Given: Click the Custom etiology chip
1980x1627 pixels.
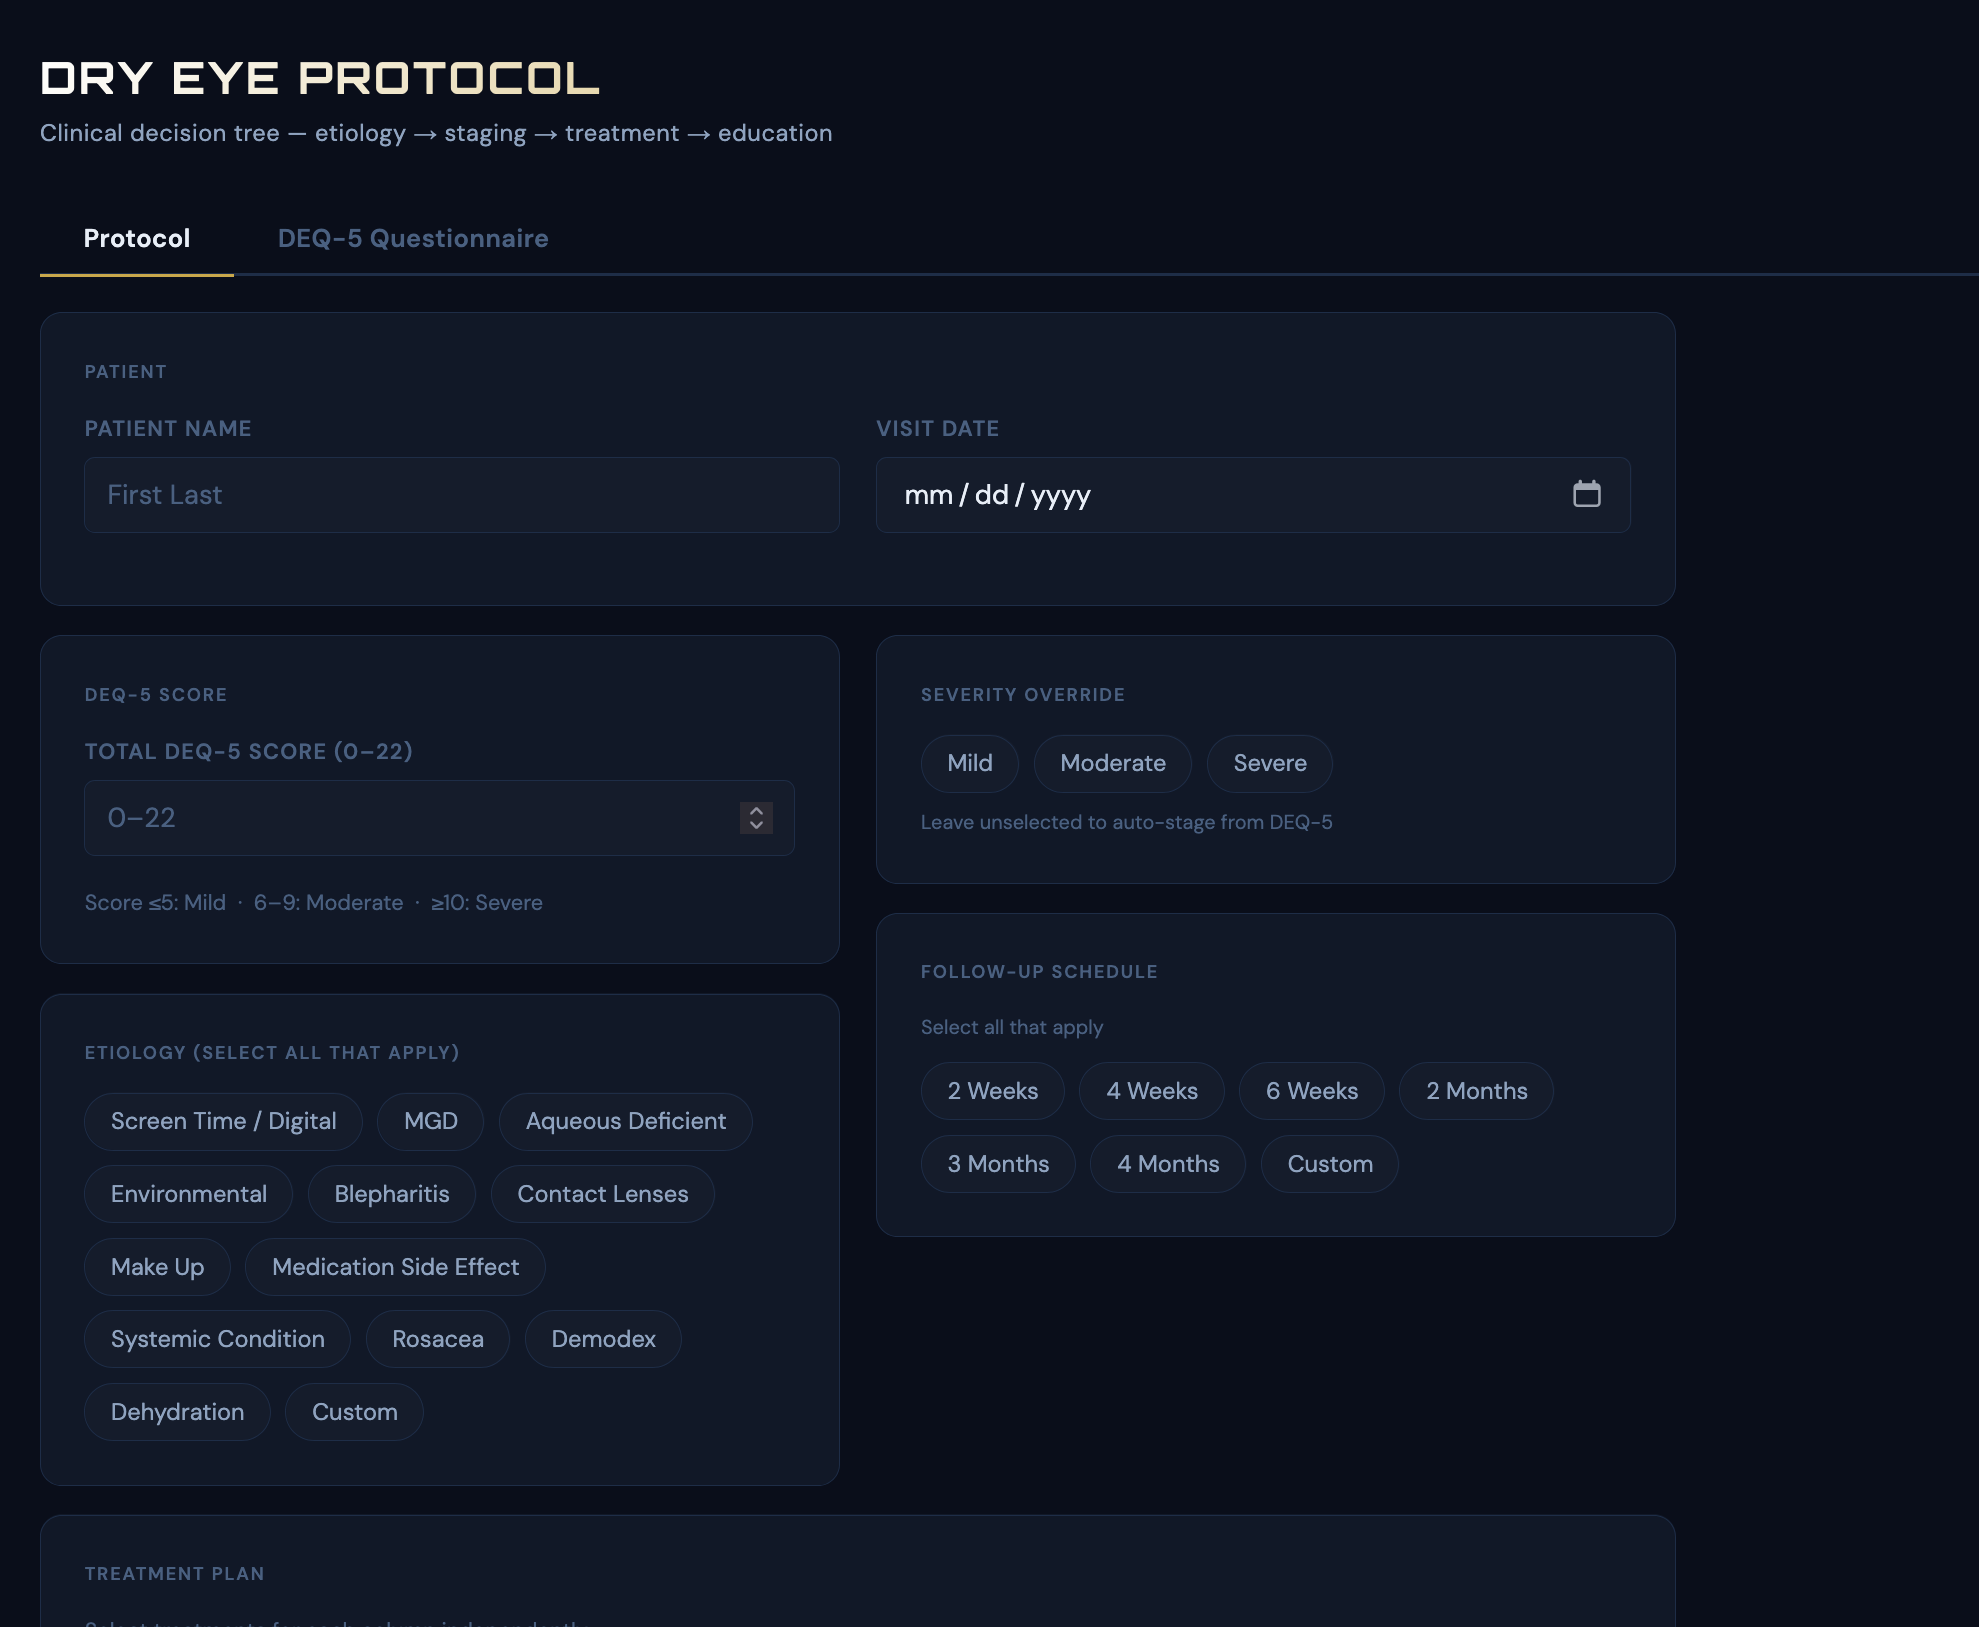Looking at the screenshot, I should [355, 1412].
